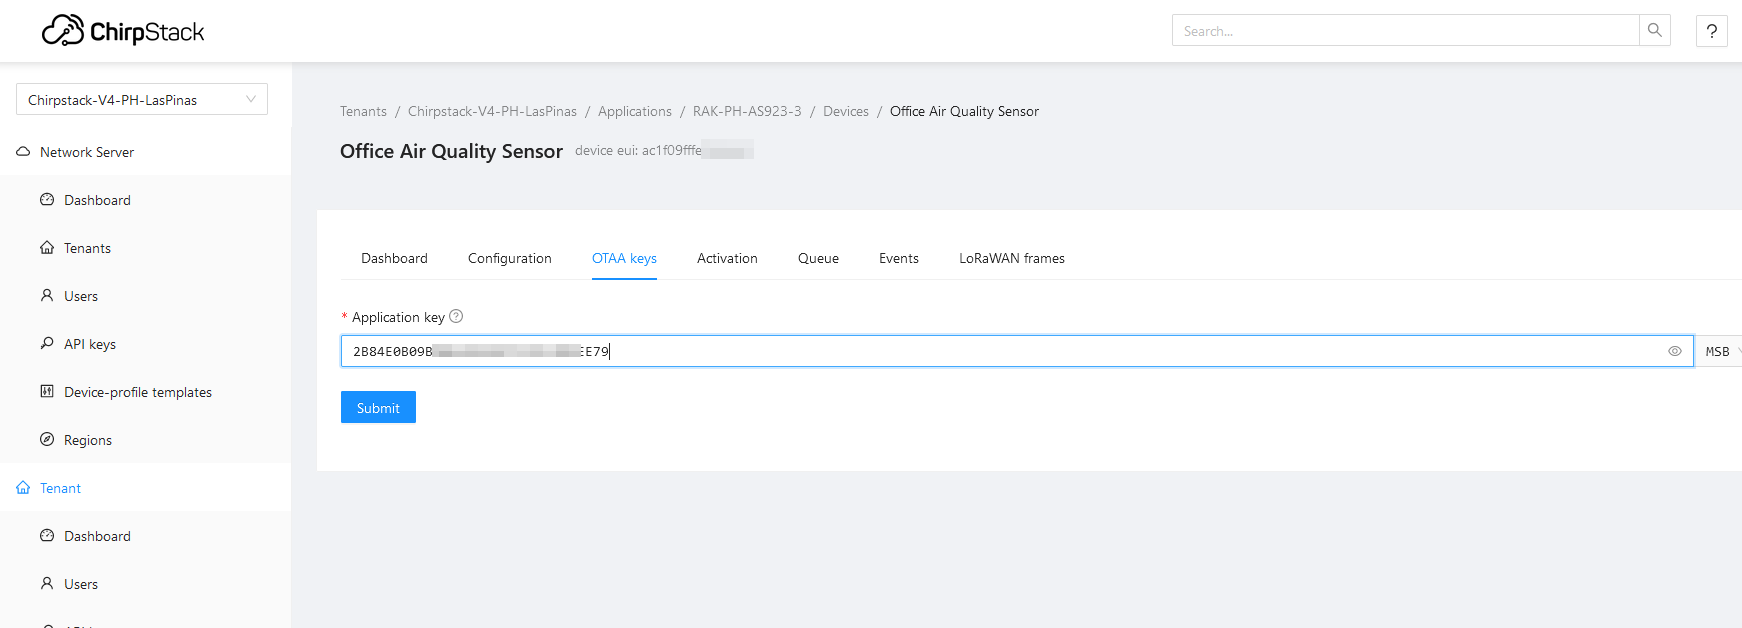
Task: Select the OTAA keys tab
Action: click(x=624, y=258)
